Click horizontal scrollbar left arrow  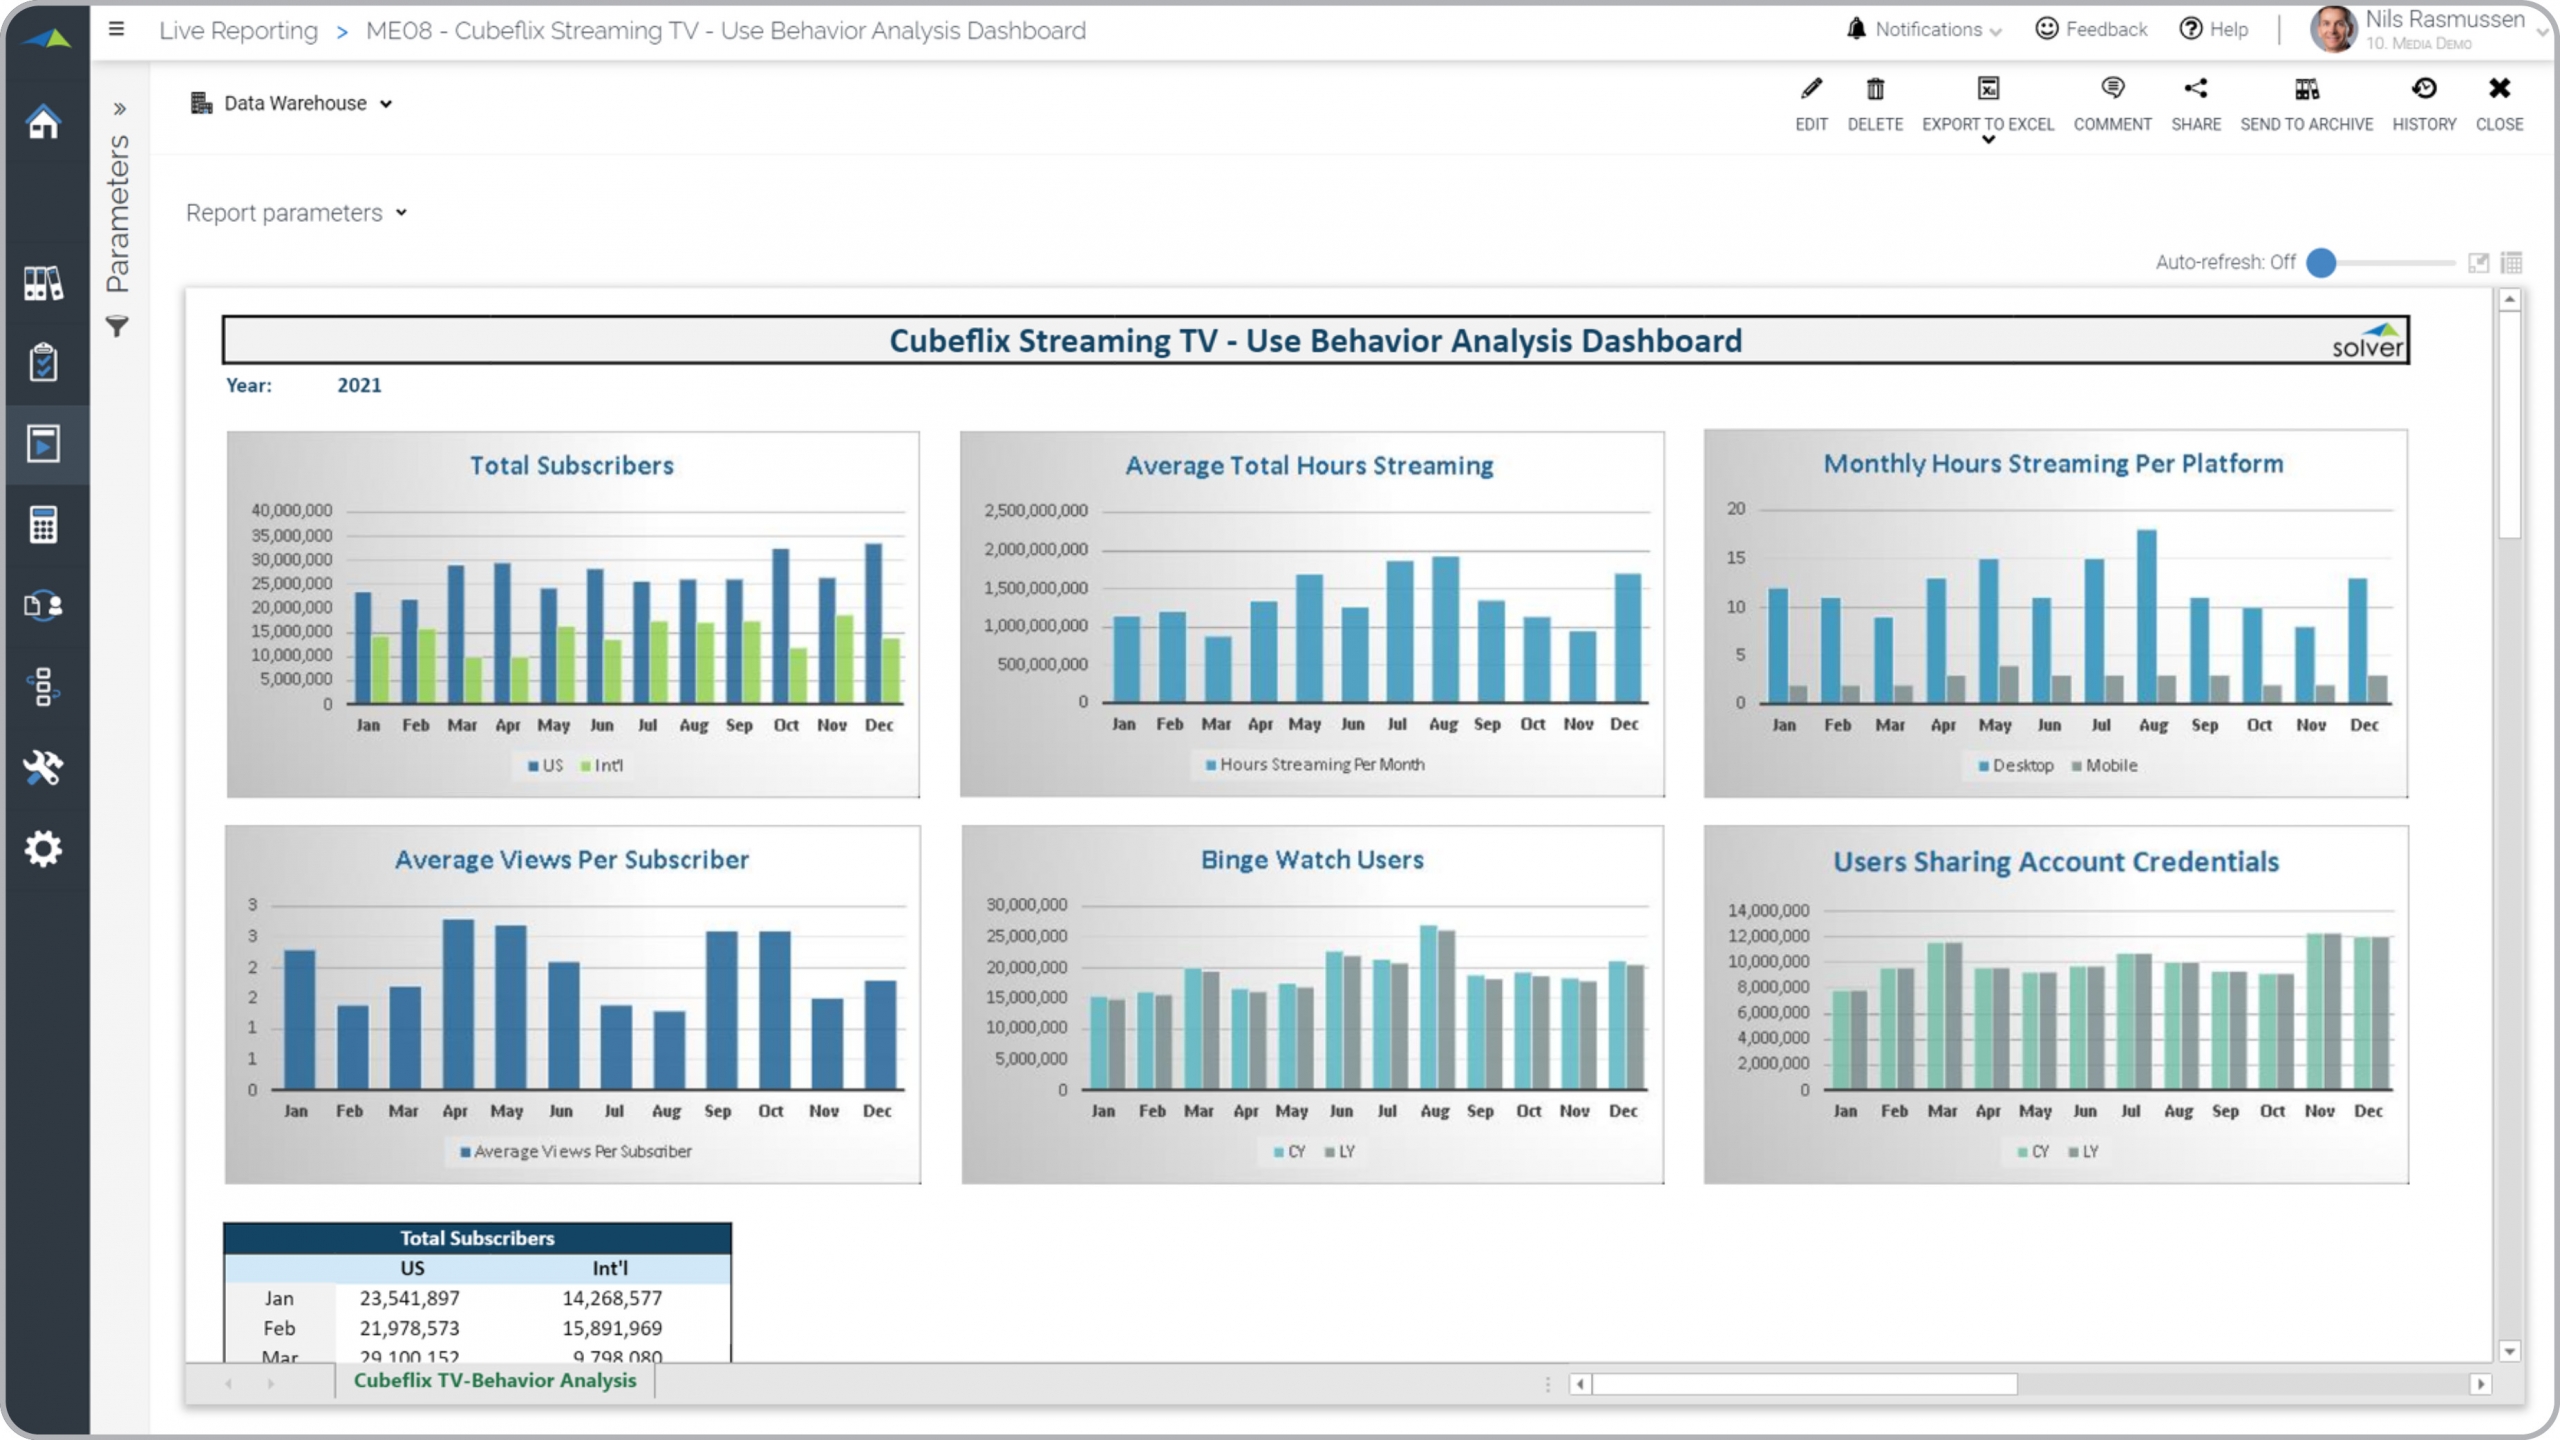coord(1580,1384)
